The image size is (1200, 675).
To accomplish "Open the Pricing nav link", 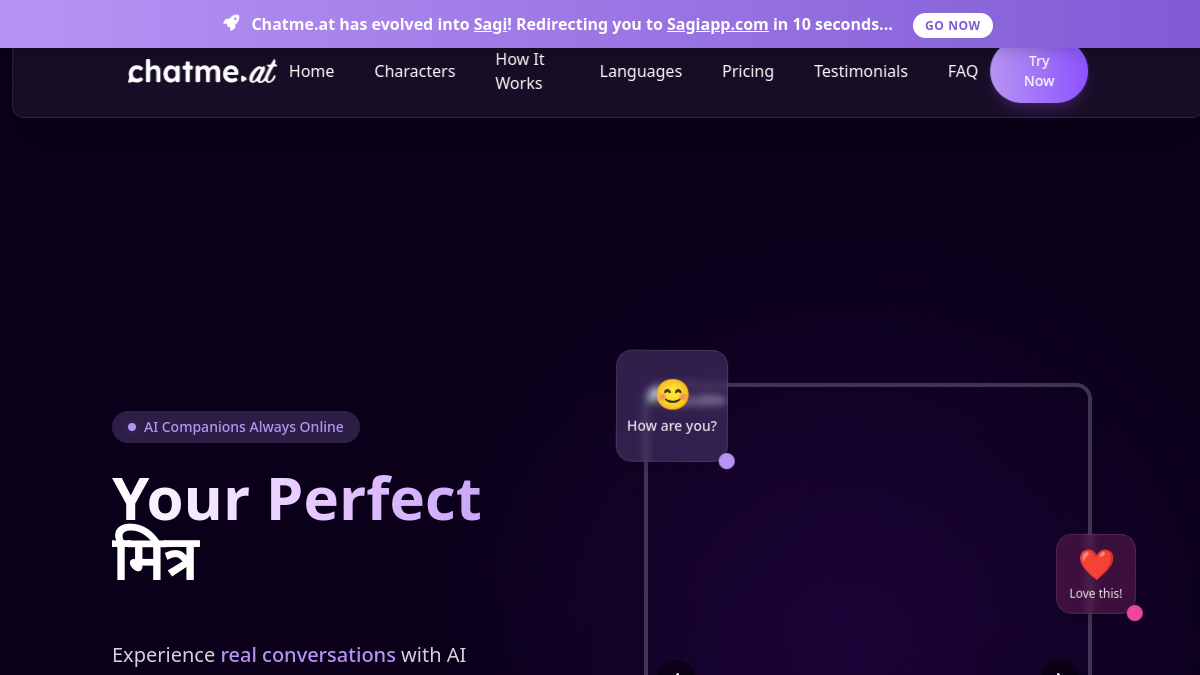I will (748, 71).
